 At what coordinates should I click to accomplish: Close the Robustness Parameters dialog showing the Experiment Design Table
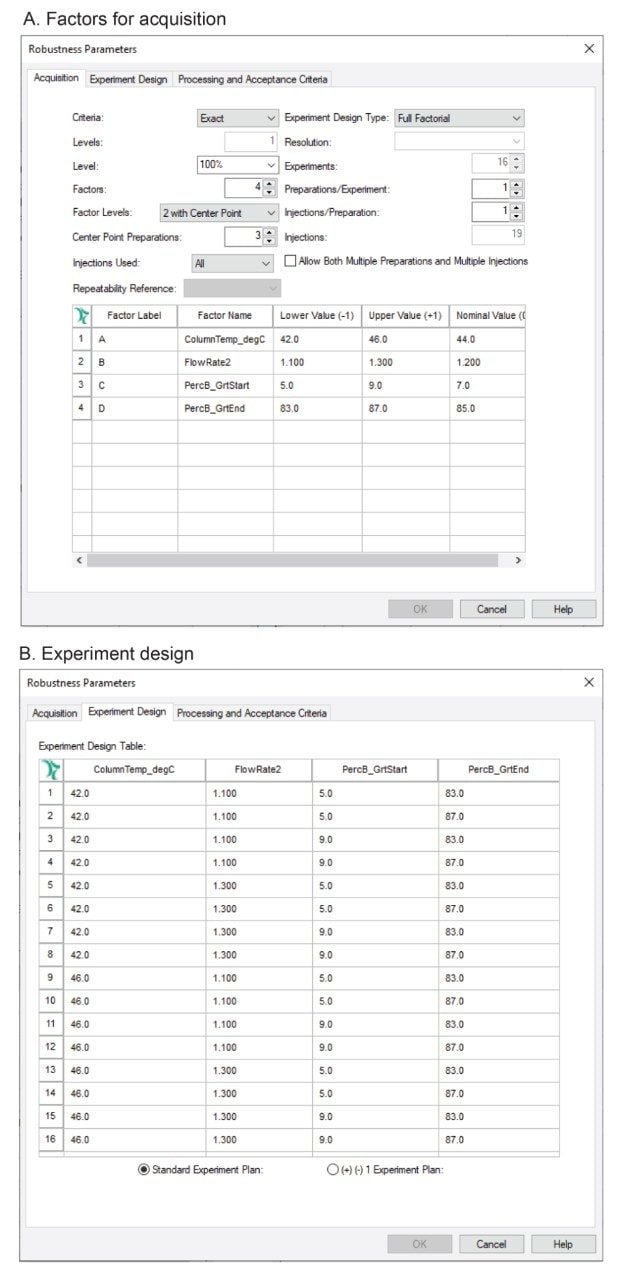tap(588, 682)
